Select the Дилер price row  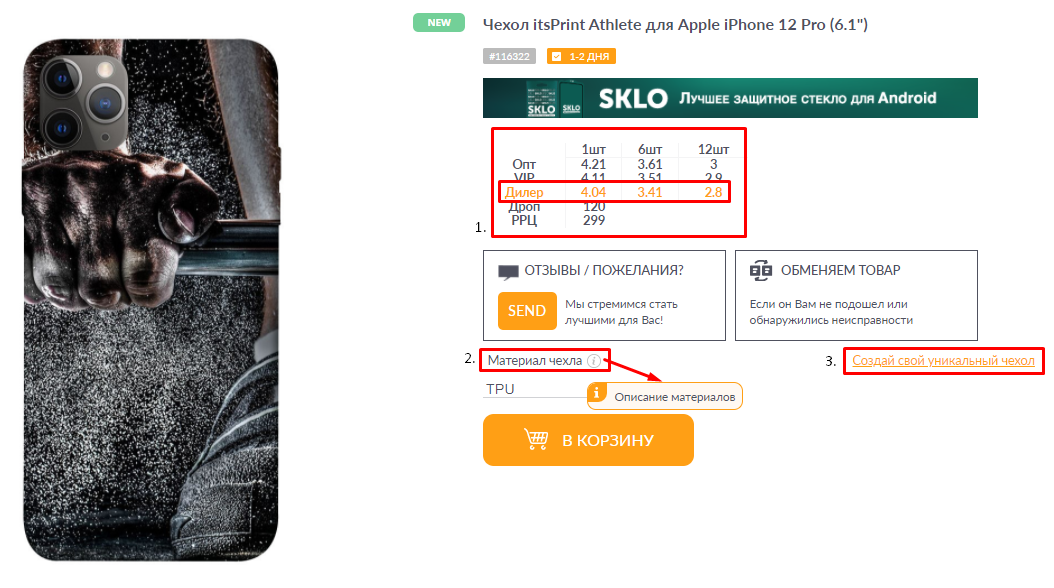[x=614, y=192]
